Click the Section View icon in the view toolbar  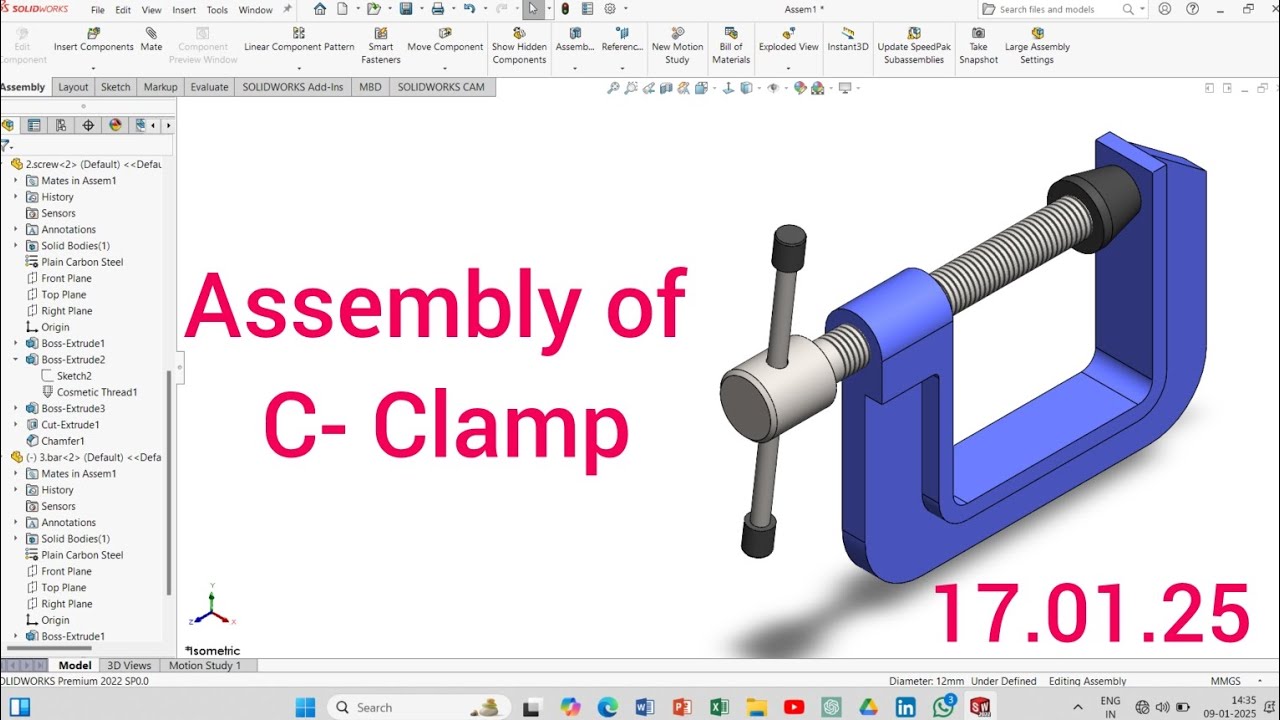point(666,88)
